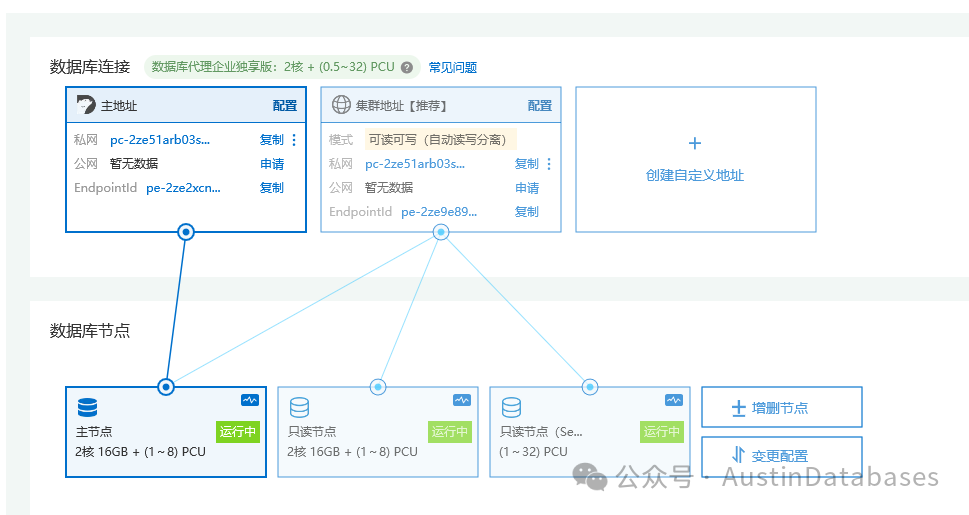Click connector dot atop 只读节点 (Se... card
This screenshot has height=515, width=969.
pyautogui.click(x=590, y=387)
